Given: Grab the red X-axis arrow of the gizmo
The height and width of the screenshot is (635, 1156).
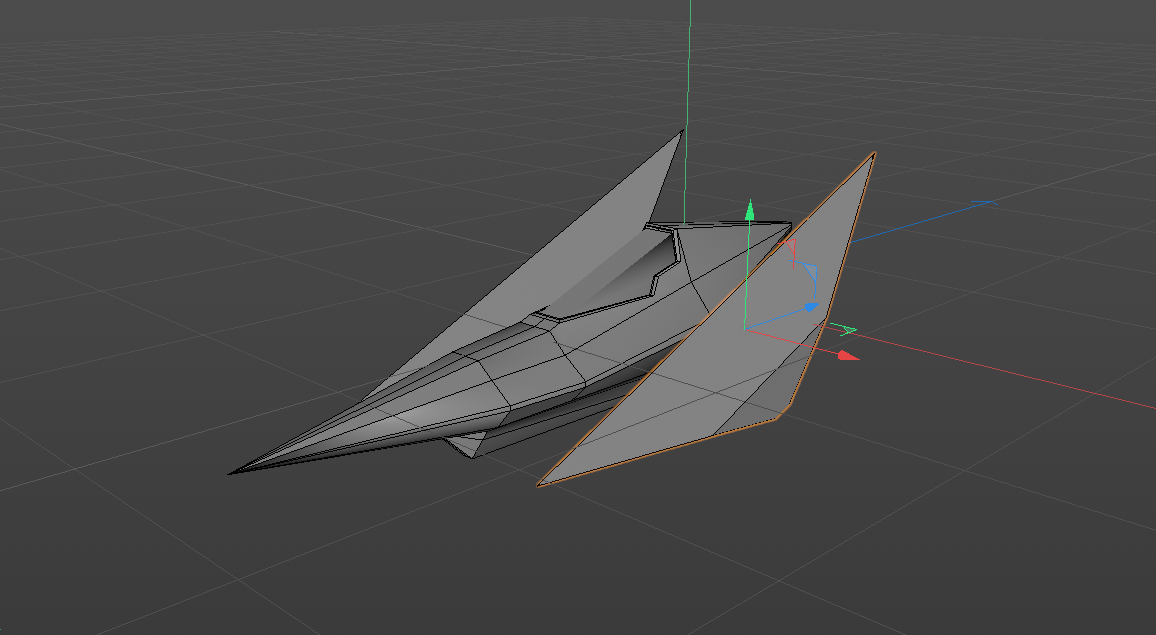Looking at the screenshot, I should tap(849, 355).
